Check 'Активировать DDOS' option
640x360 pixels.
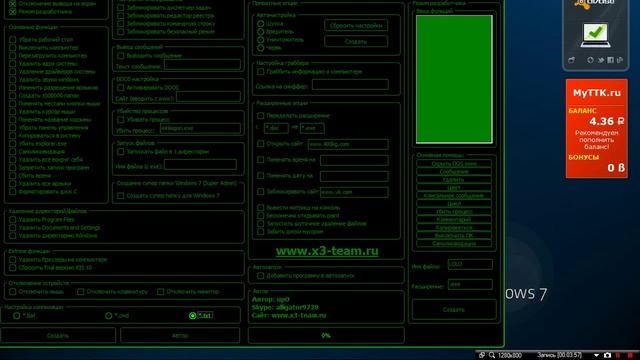[121, 87]
